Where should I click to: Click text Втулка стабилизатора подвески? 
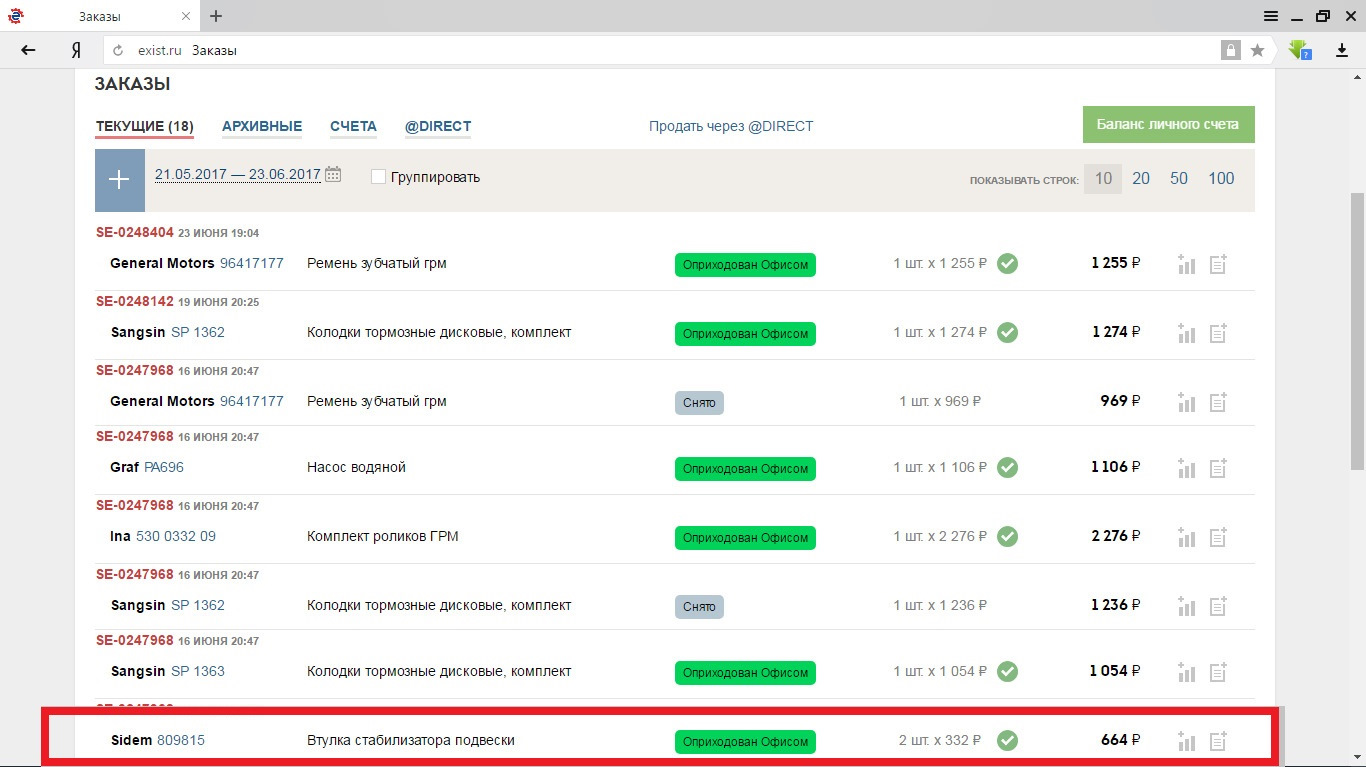pos(411,740)
